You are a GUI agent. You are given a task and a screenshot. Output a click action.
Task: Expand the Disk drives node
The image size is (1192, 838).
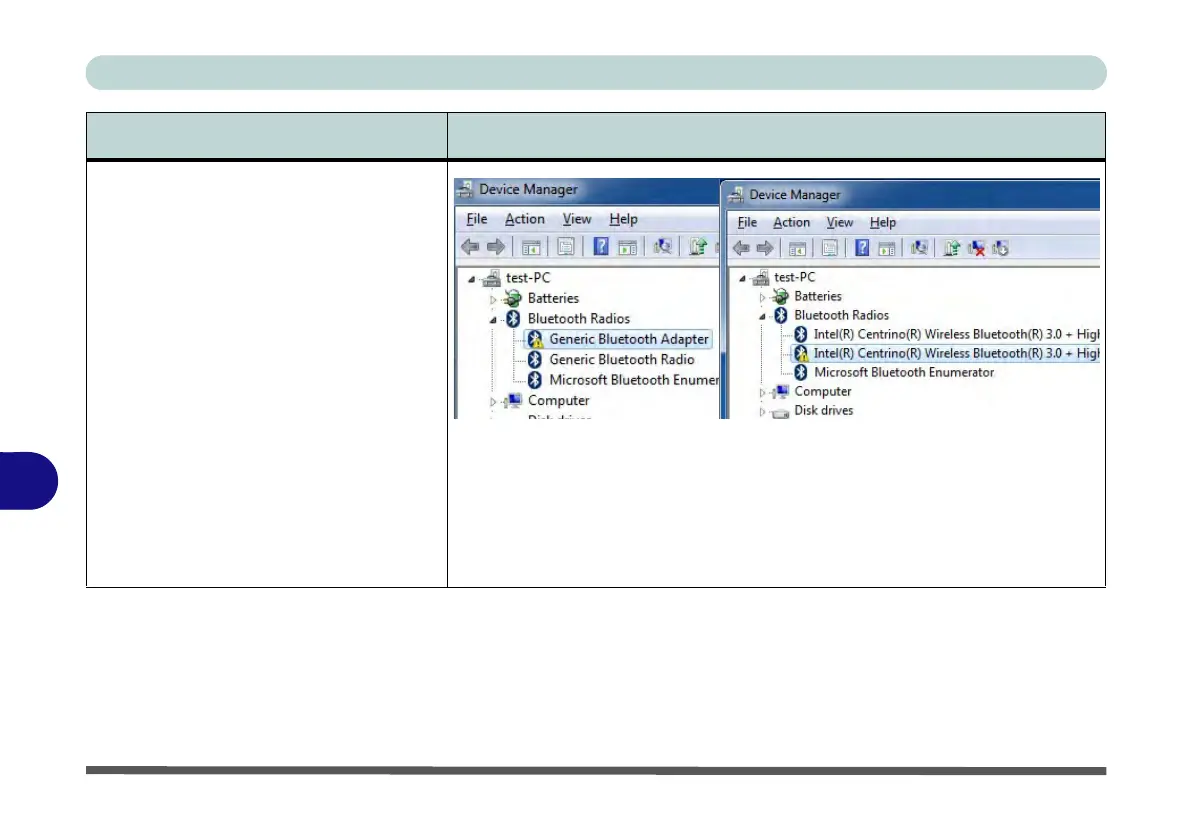coord(762,411)
